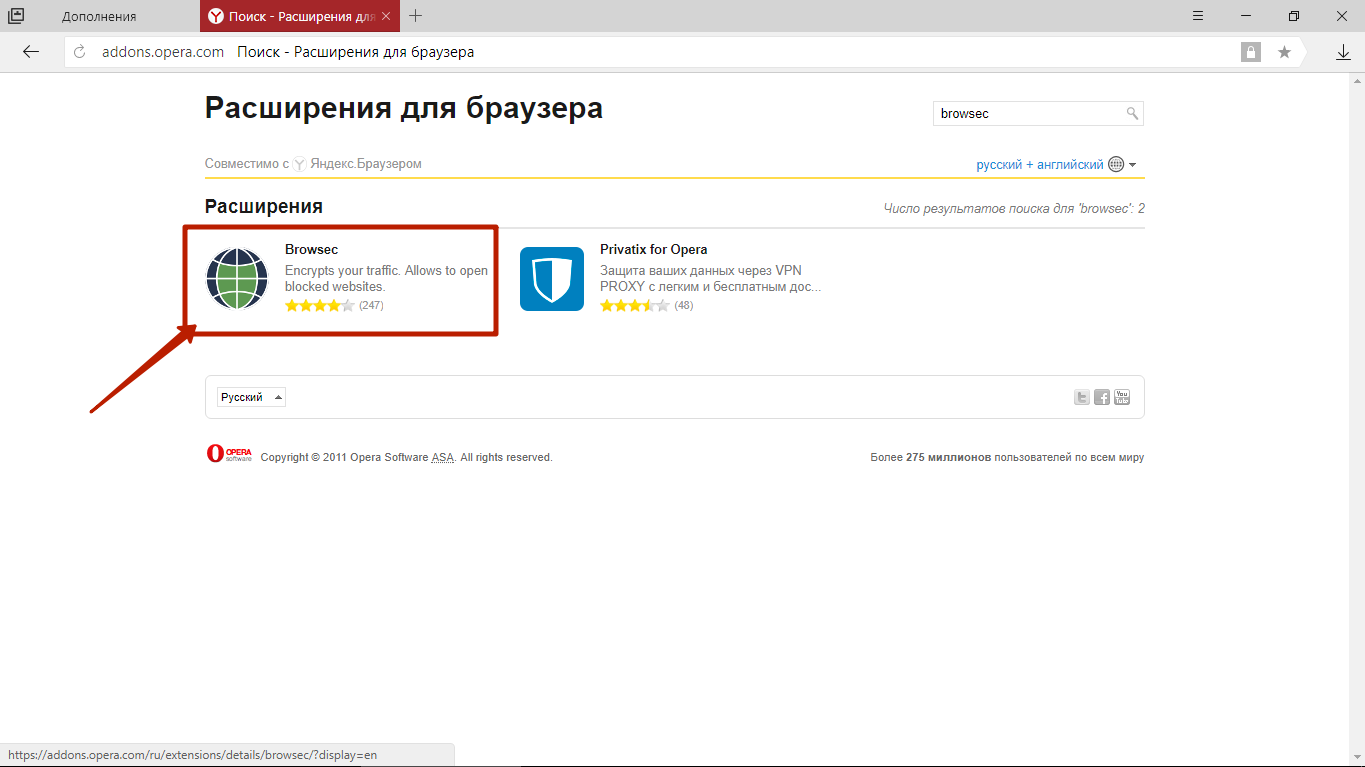The height and width of the screenshot is (767, 1365).
Task: Open the Privatix for Opera title link
Action: click(x=654, y=250)
